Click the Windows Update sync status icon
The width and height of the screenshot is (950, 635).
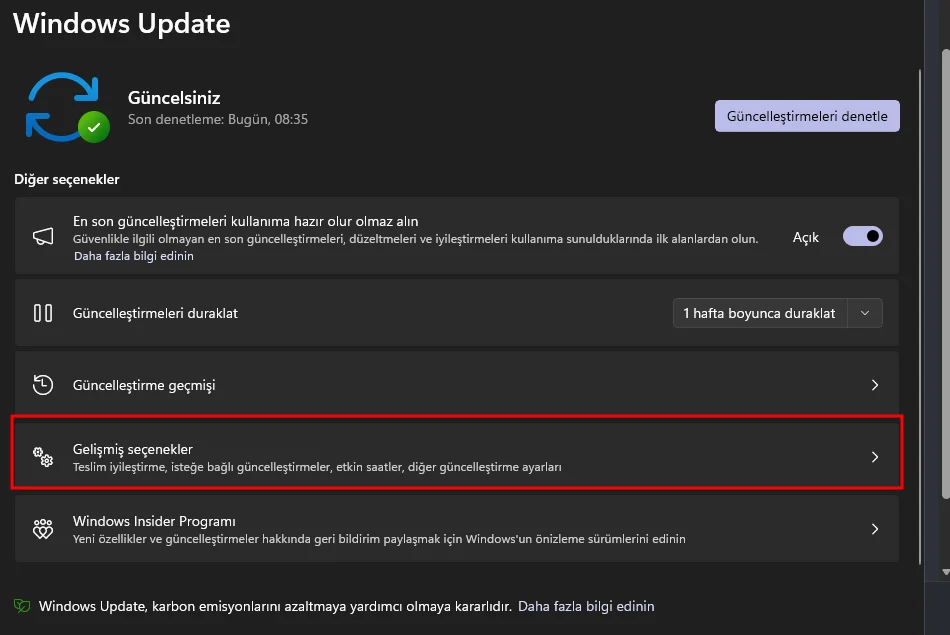63,105
